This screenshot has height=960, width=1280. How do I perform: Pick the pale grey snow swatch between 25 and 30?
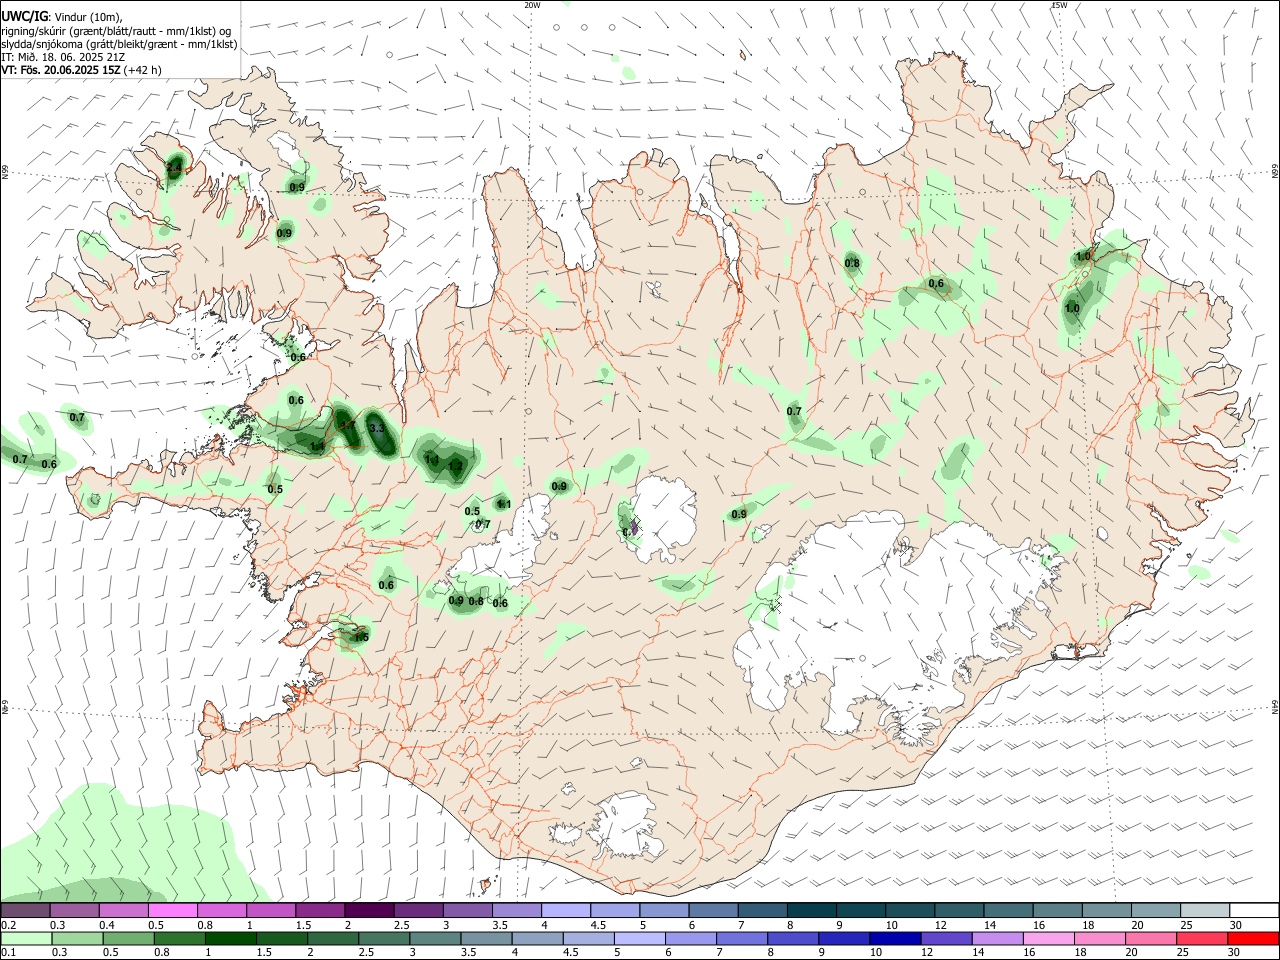[x=1204, y=910]
